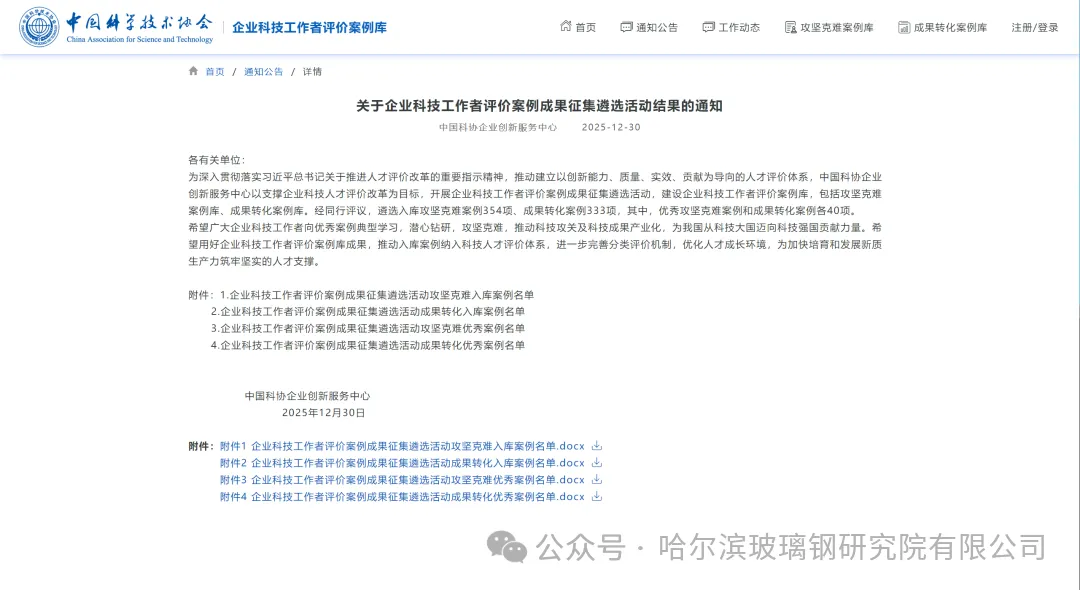Open the 攻坚克难案例库 document icon

tap(789, 27)
